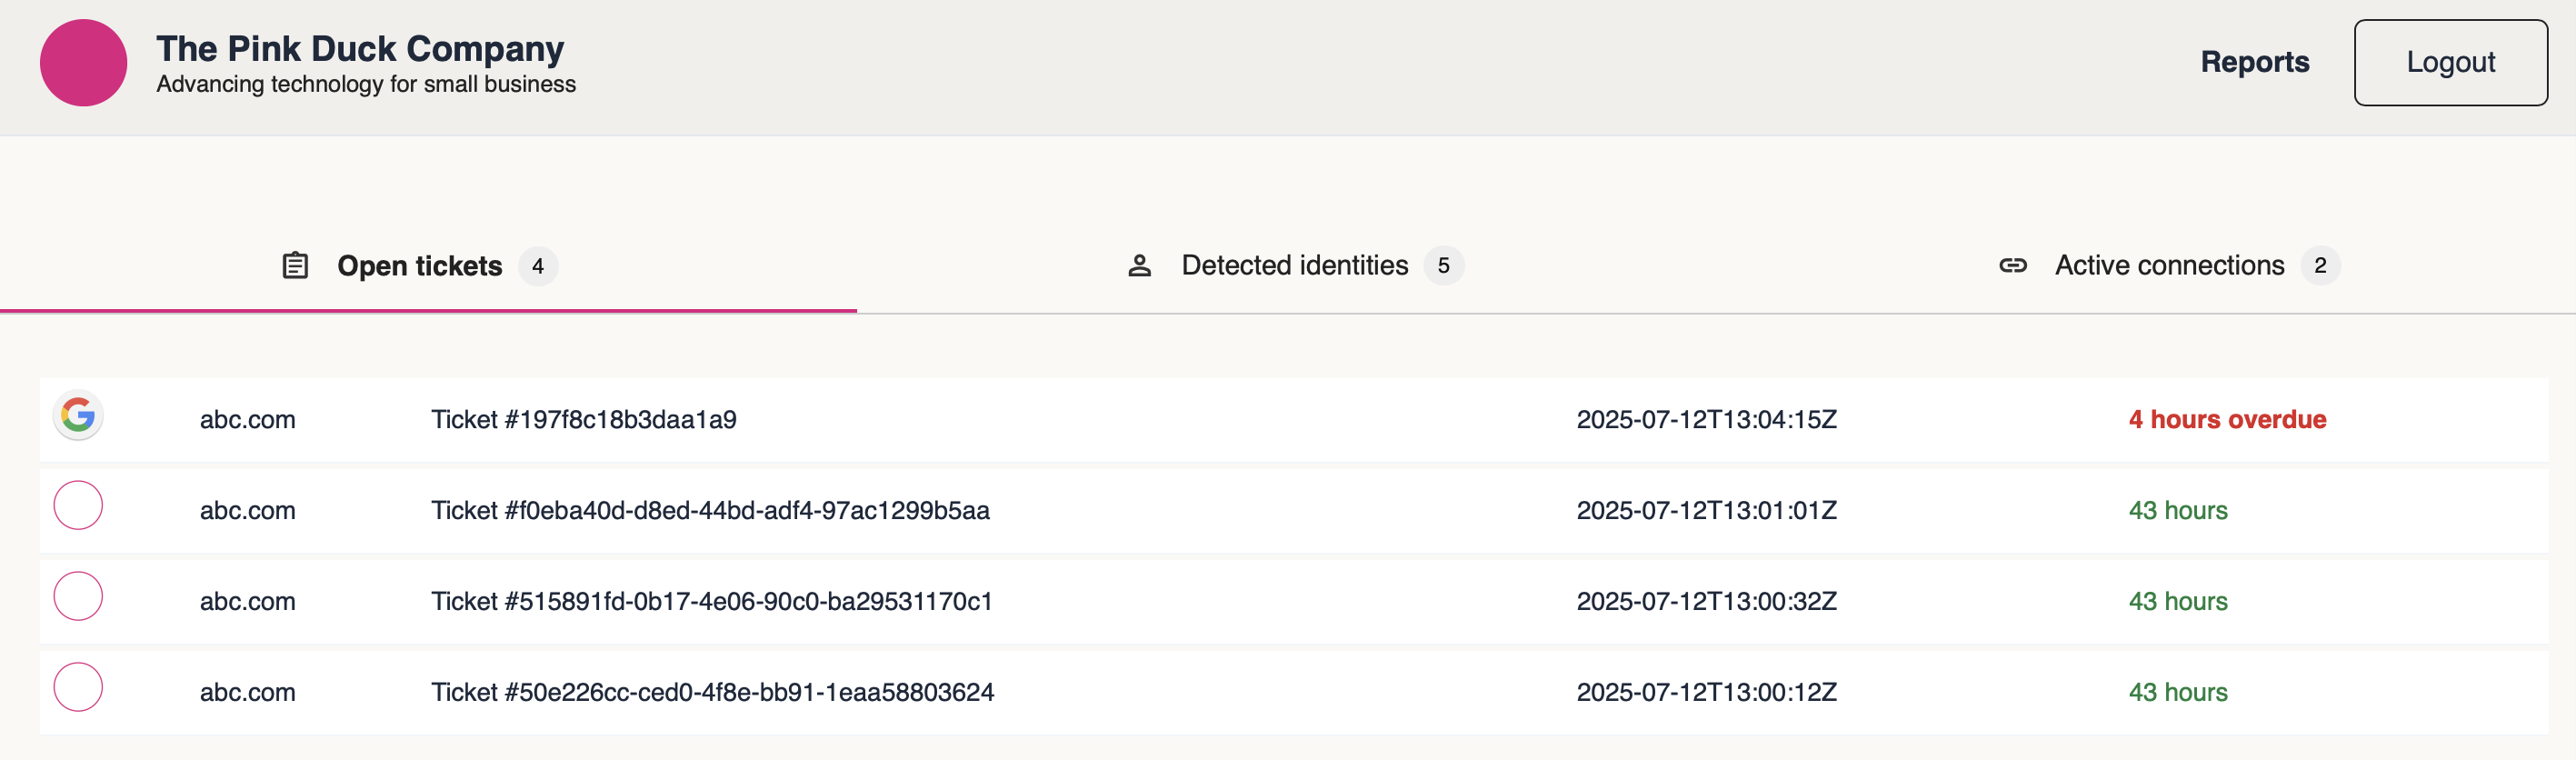This screenshot has width=2576, height=760.
Task: Click the 4 hours overdue status
Action: [x=2226, y=420]
